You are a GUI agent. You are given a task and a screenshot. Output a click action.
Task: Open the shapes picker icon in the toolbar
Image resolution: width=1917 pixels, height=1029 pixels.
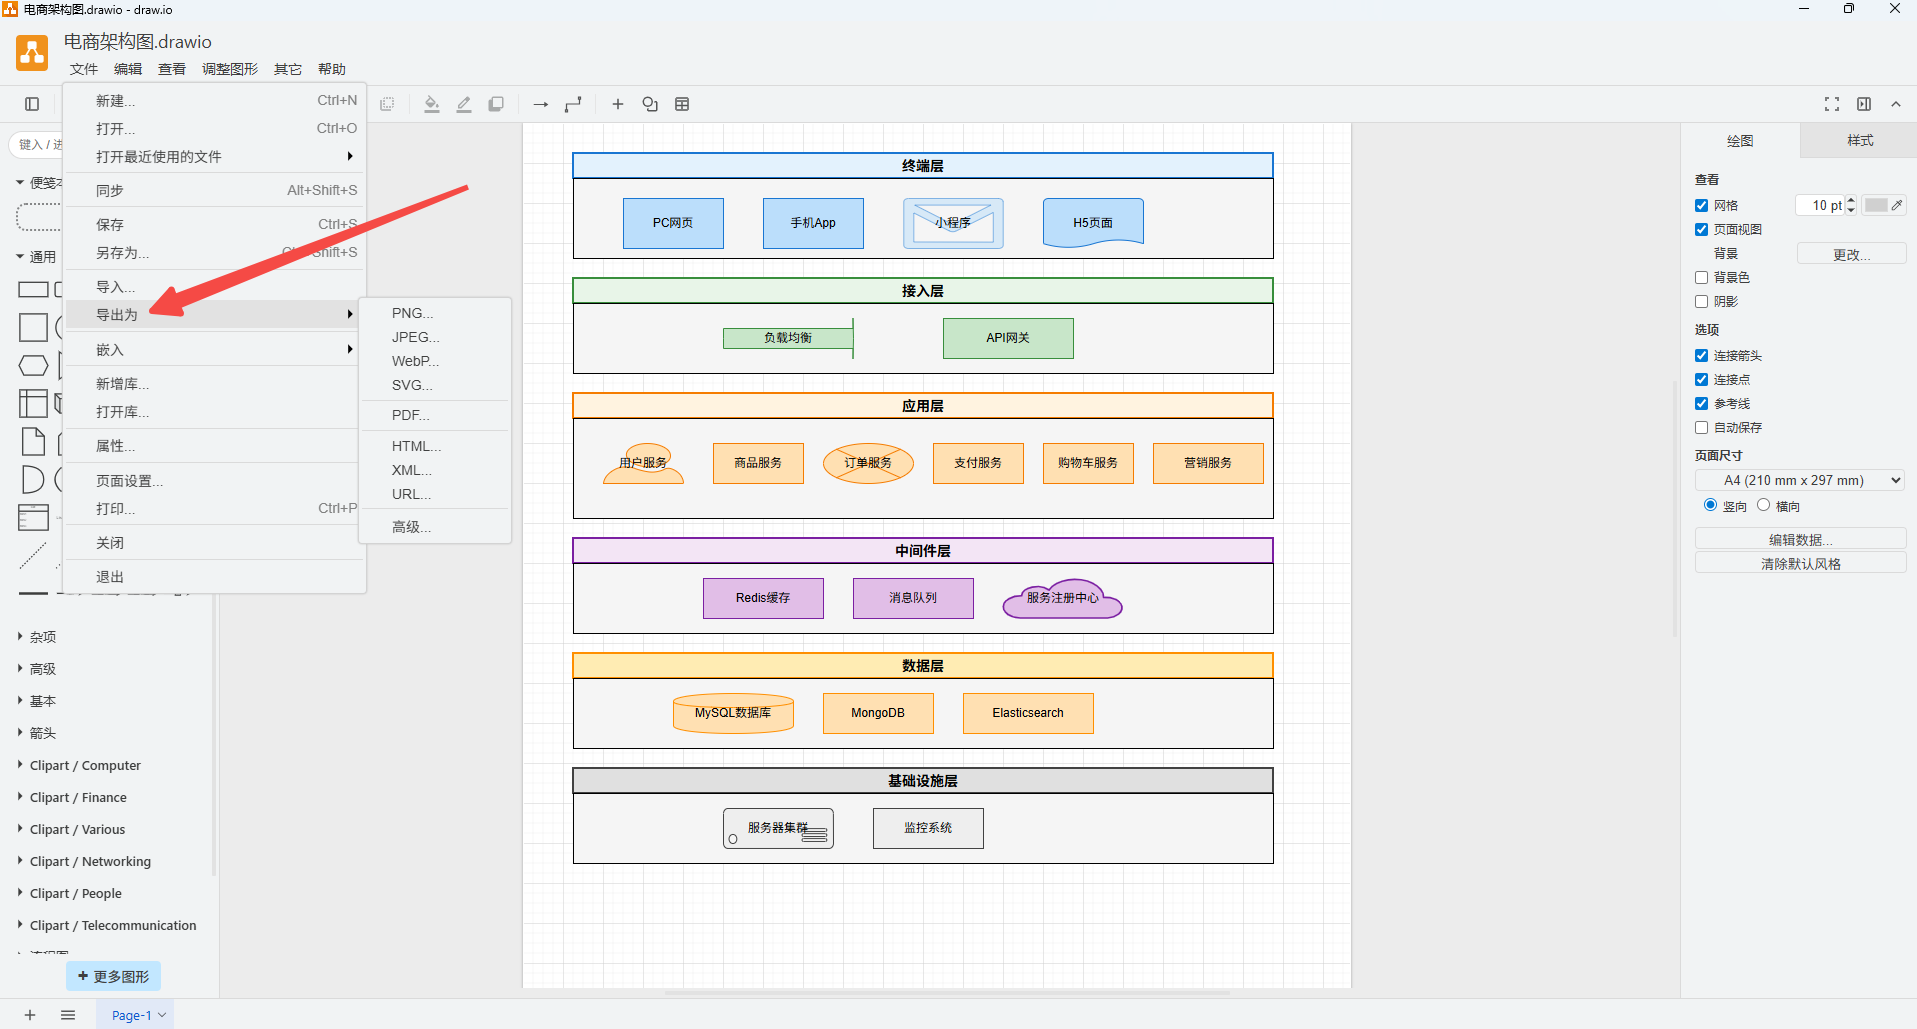coord(650,104)
